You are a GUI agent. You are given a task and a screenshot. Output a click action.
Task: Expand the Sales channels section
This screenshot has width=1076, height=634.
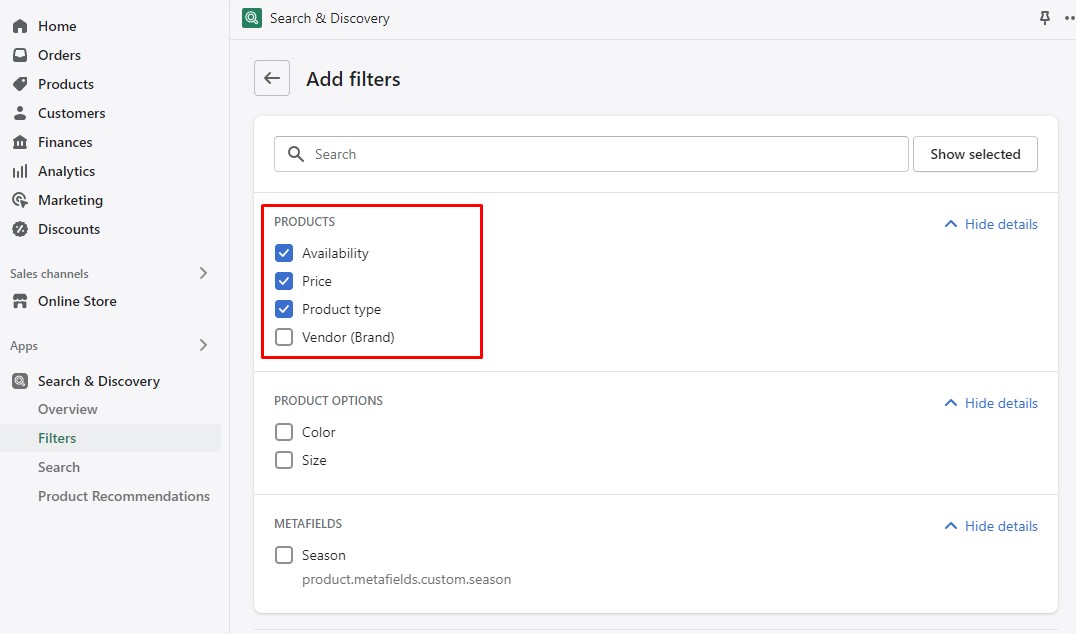click(x=203, y=272)
